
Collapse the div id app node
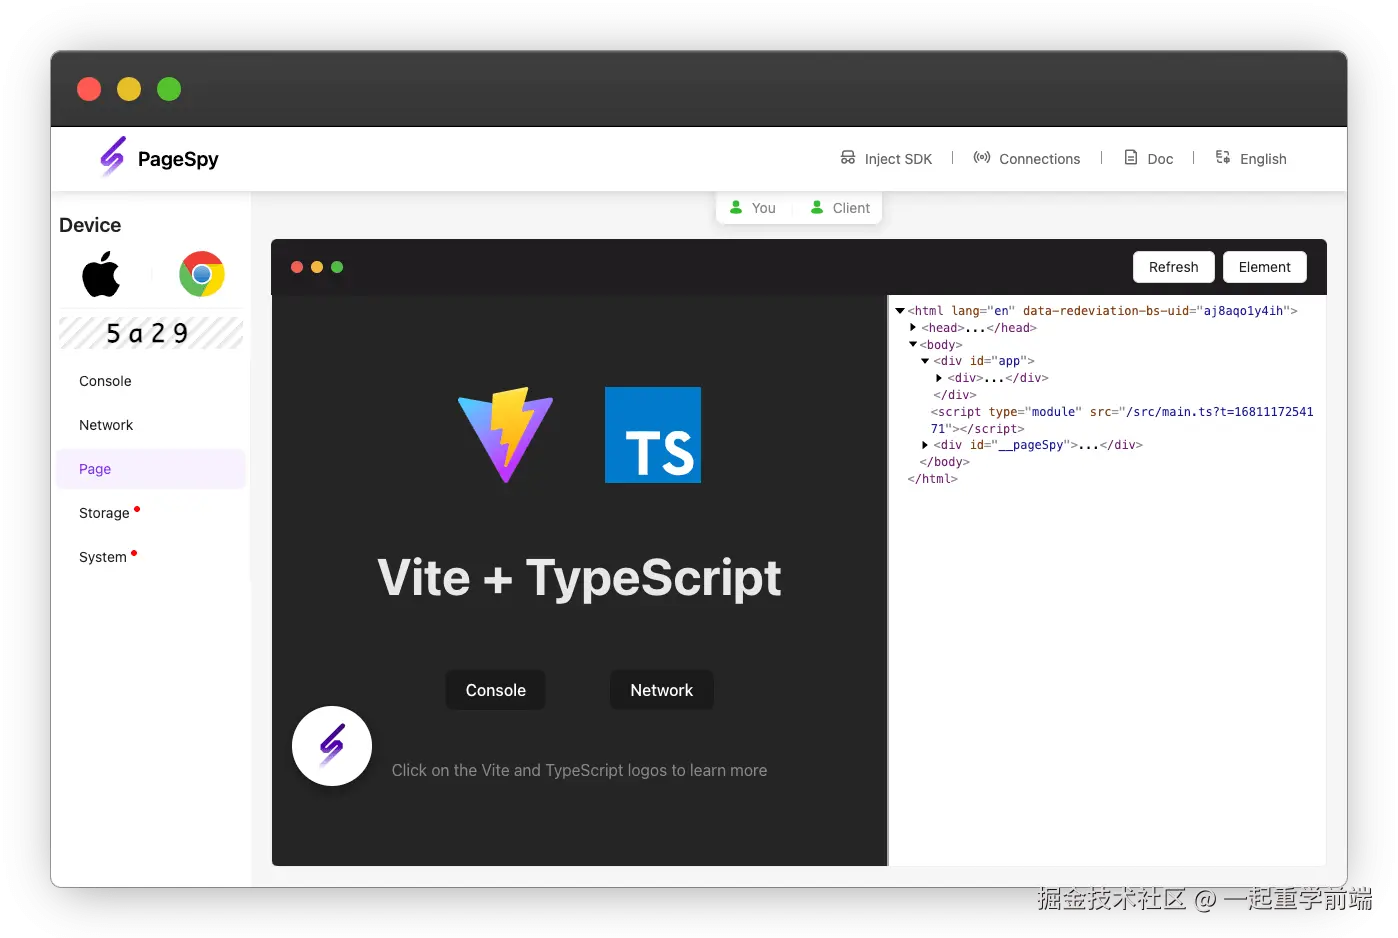click(925, 361)
